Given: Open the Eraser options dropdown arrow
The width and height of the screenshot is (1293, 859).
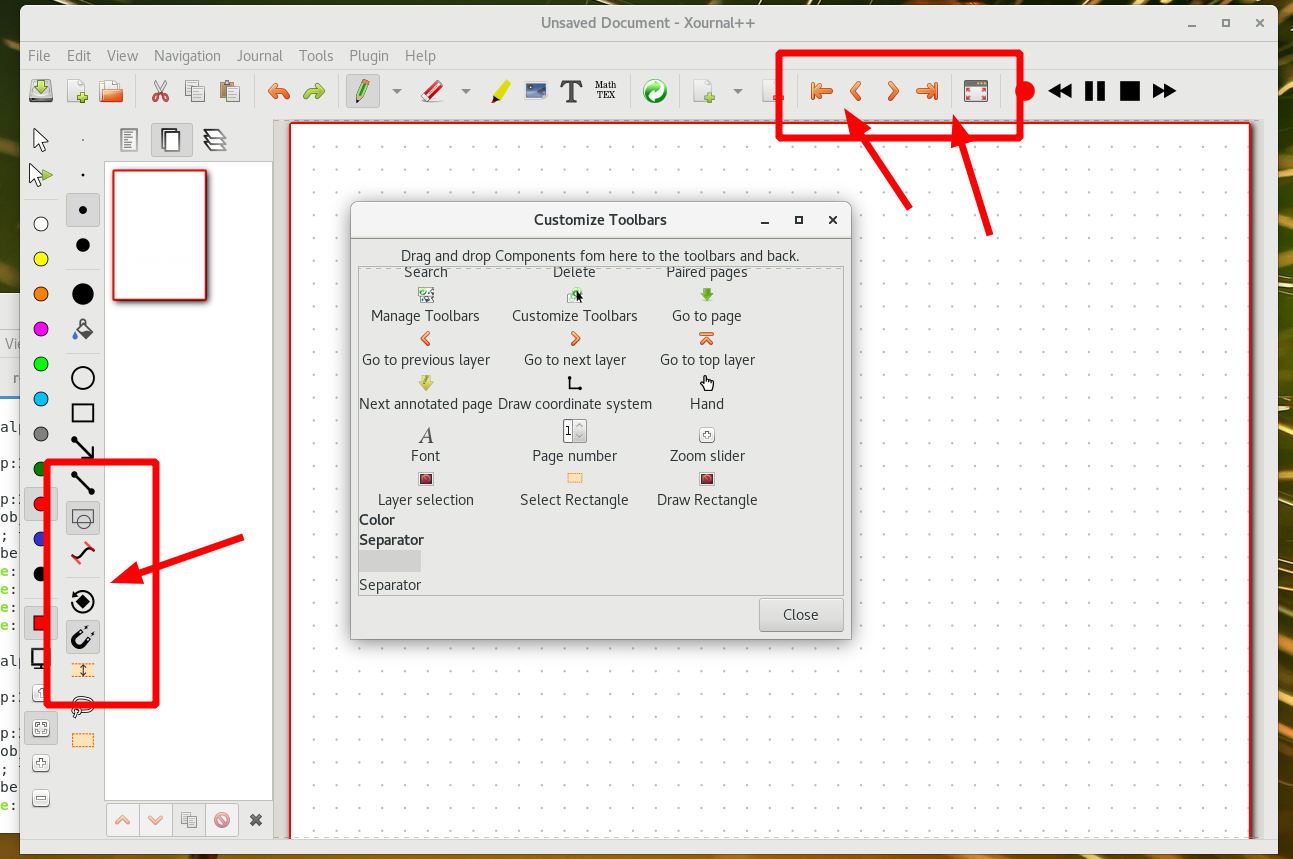Looking at the screenshot, I should click(x=466, y=91).
